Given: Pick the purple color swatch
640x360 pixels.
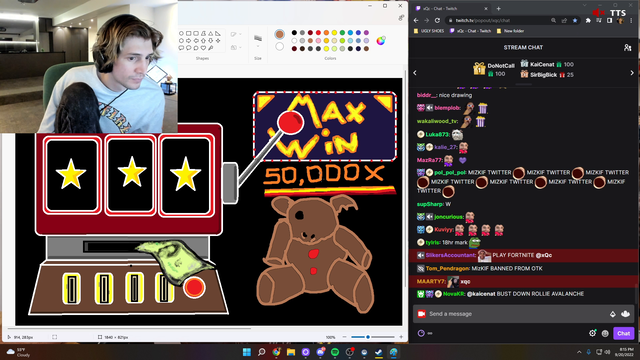Looking at the screenshot, I should [x=367, y=33].
